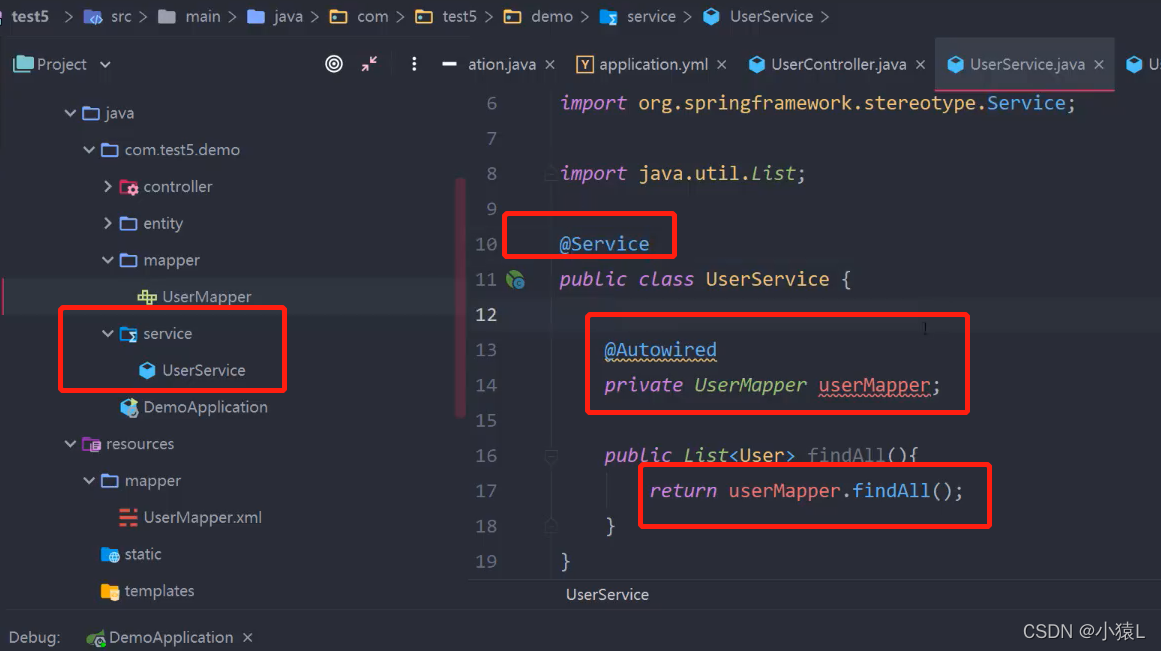Image resolution: width=1161 pixels, height=651 pixels.
Task: Click com in the breadcrumb path
Action: coord(372,16)
